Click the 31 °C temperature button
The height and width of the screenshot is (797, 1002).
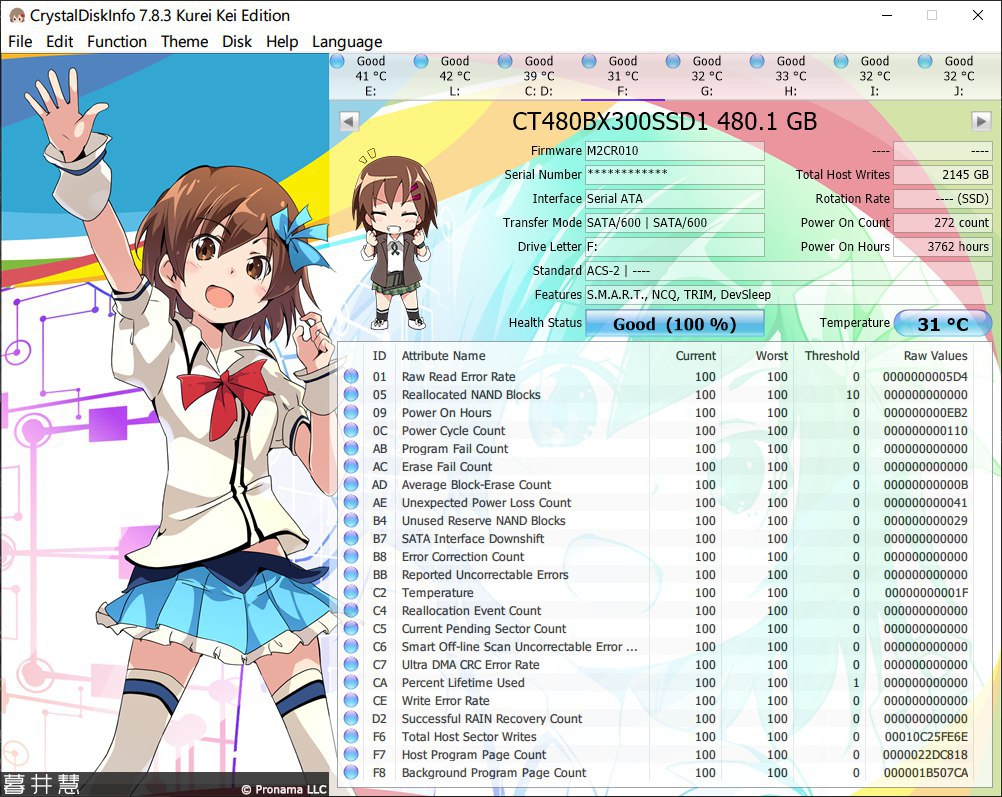pyautogui.click(x=943, y=323)
